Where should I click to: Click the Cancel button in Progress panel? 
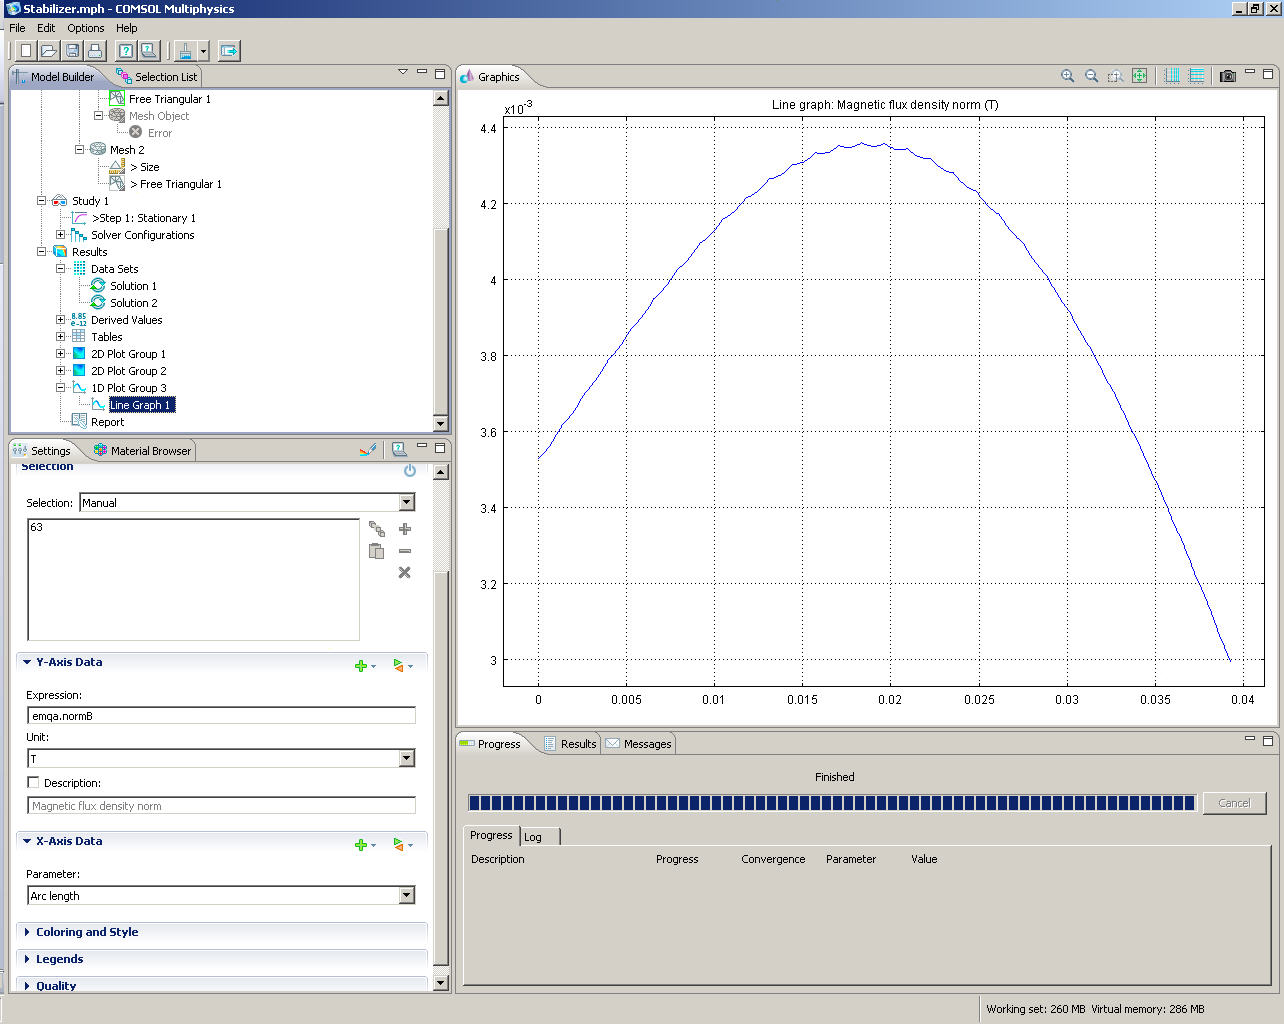pos(1233,803)
